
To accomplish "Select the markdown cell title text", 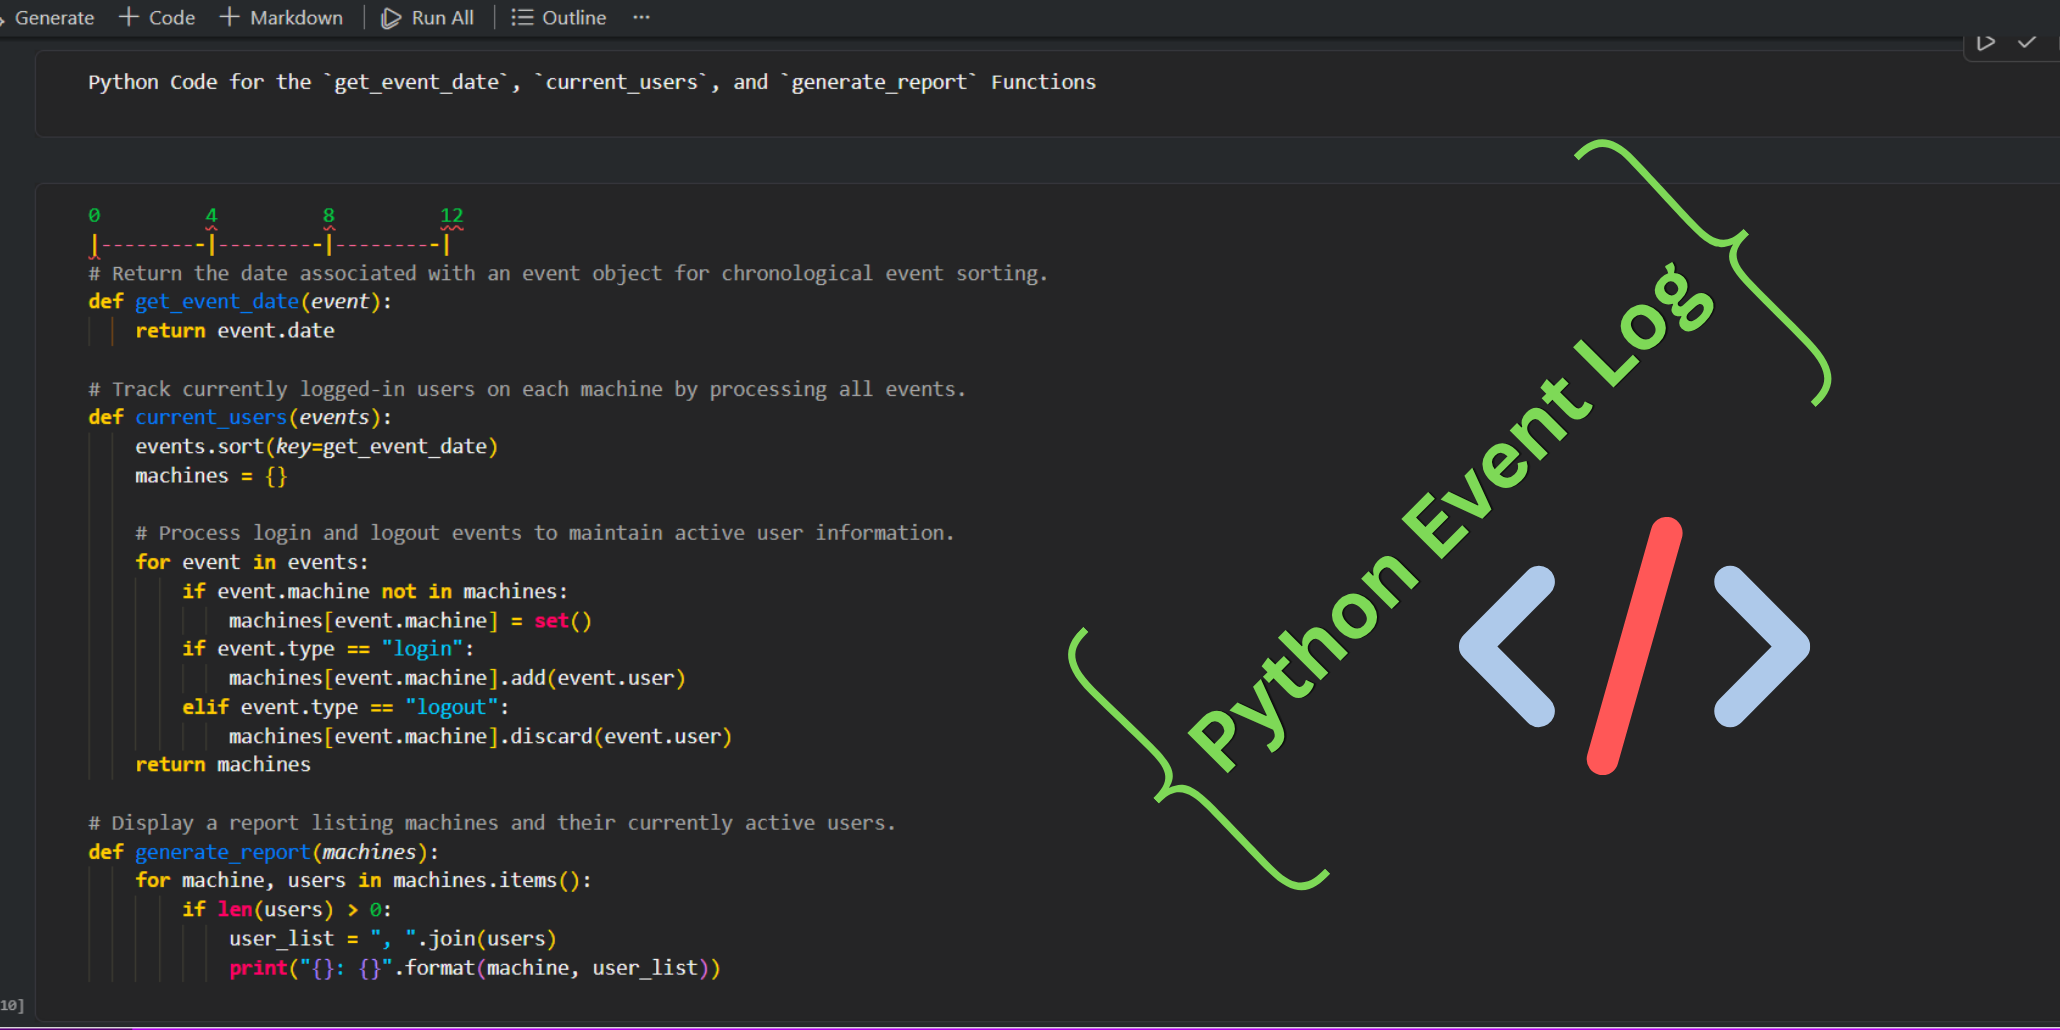I will coord(592,82).
